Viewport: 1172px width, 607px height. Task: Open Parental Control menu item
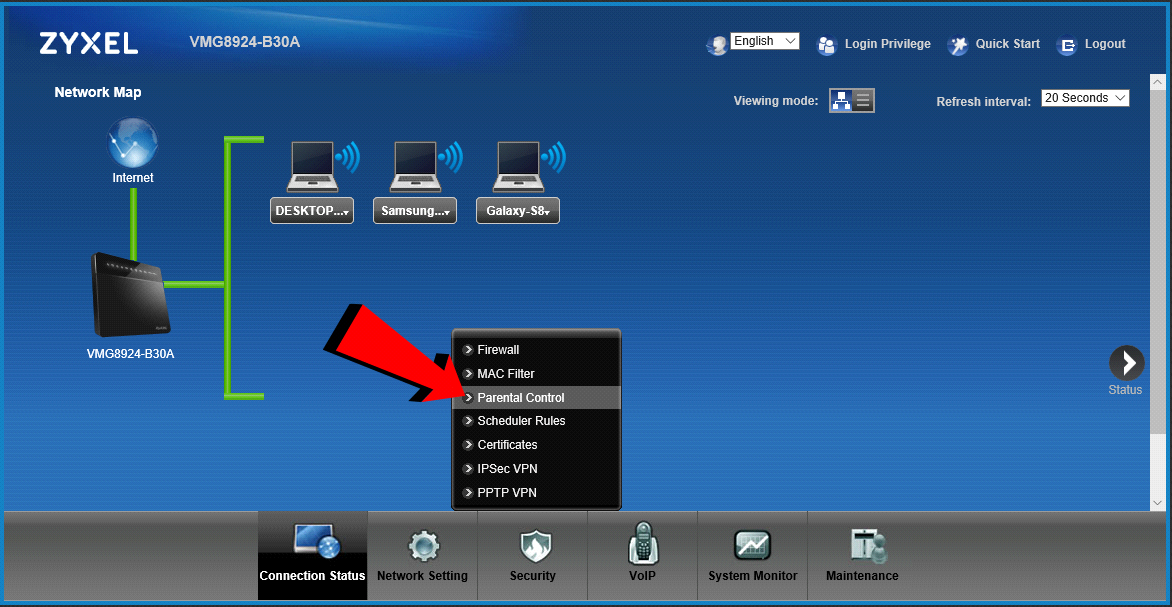(536, 397)
